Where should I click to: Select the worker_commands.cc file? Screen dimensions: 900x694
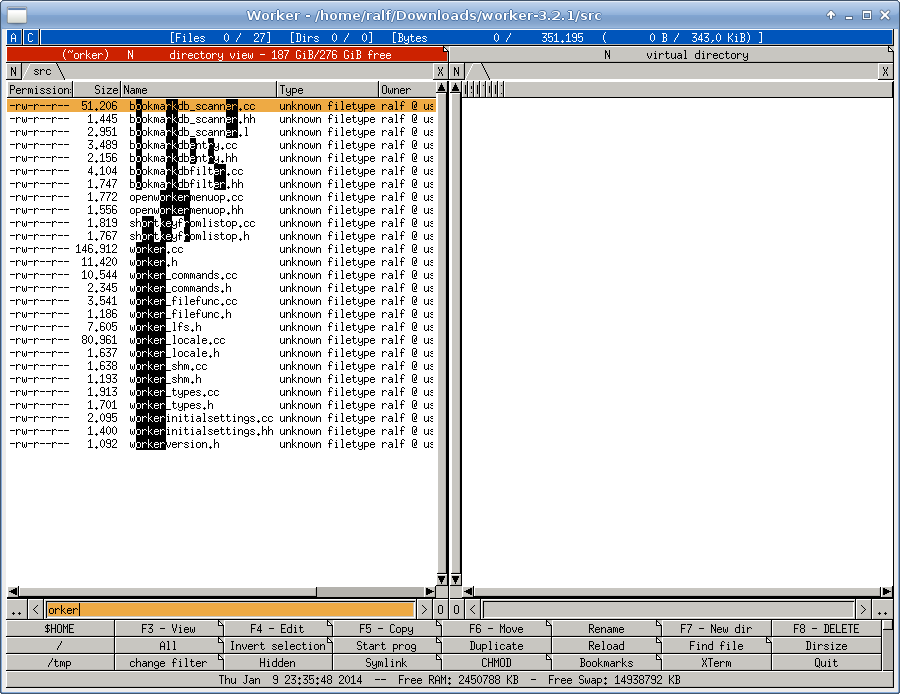(184, 275)
